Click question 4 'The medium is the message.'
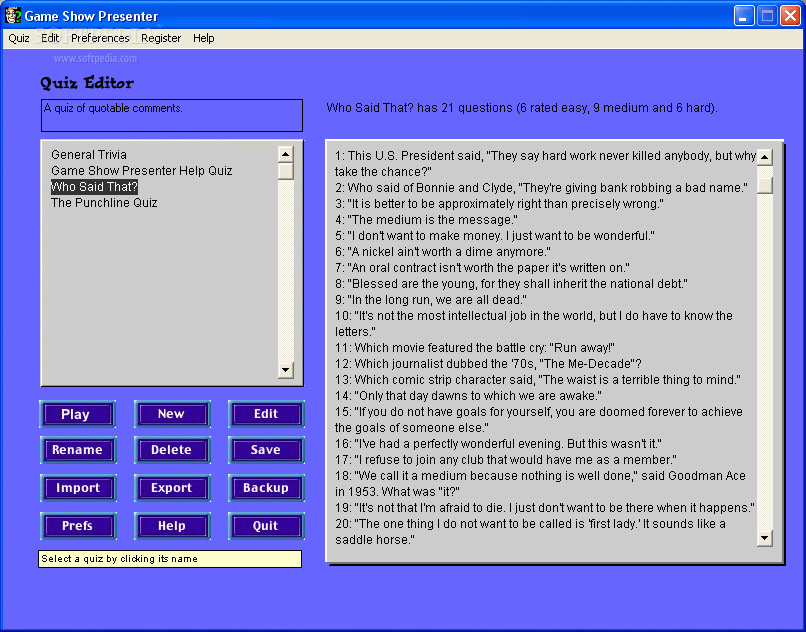The image size is (806, 632). pos(426,220)
